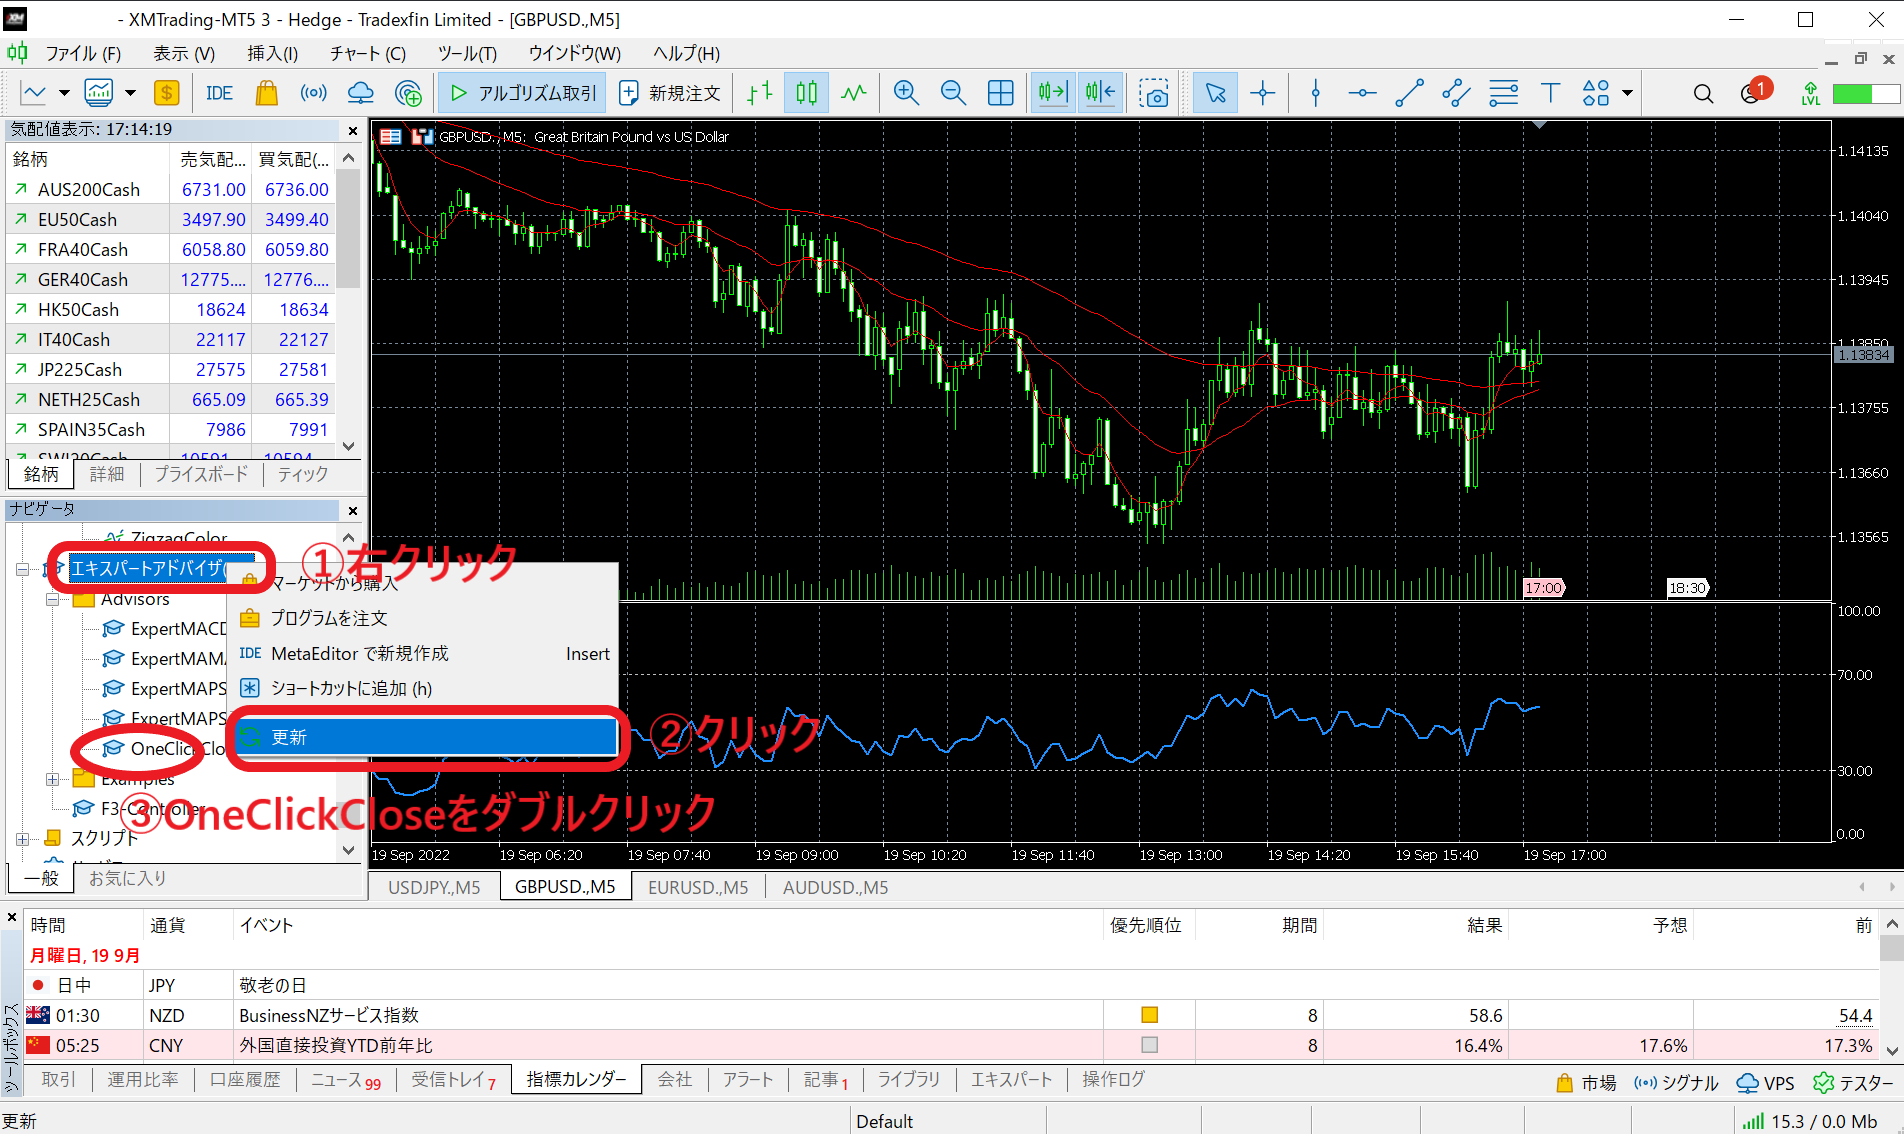Switch to line chart display
Viewport: 1904px width, 1134px height.
[x=854, y=93]
